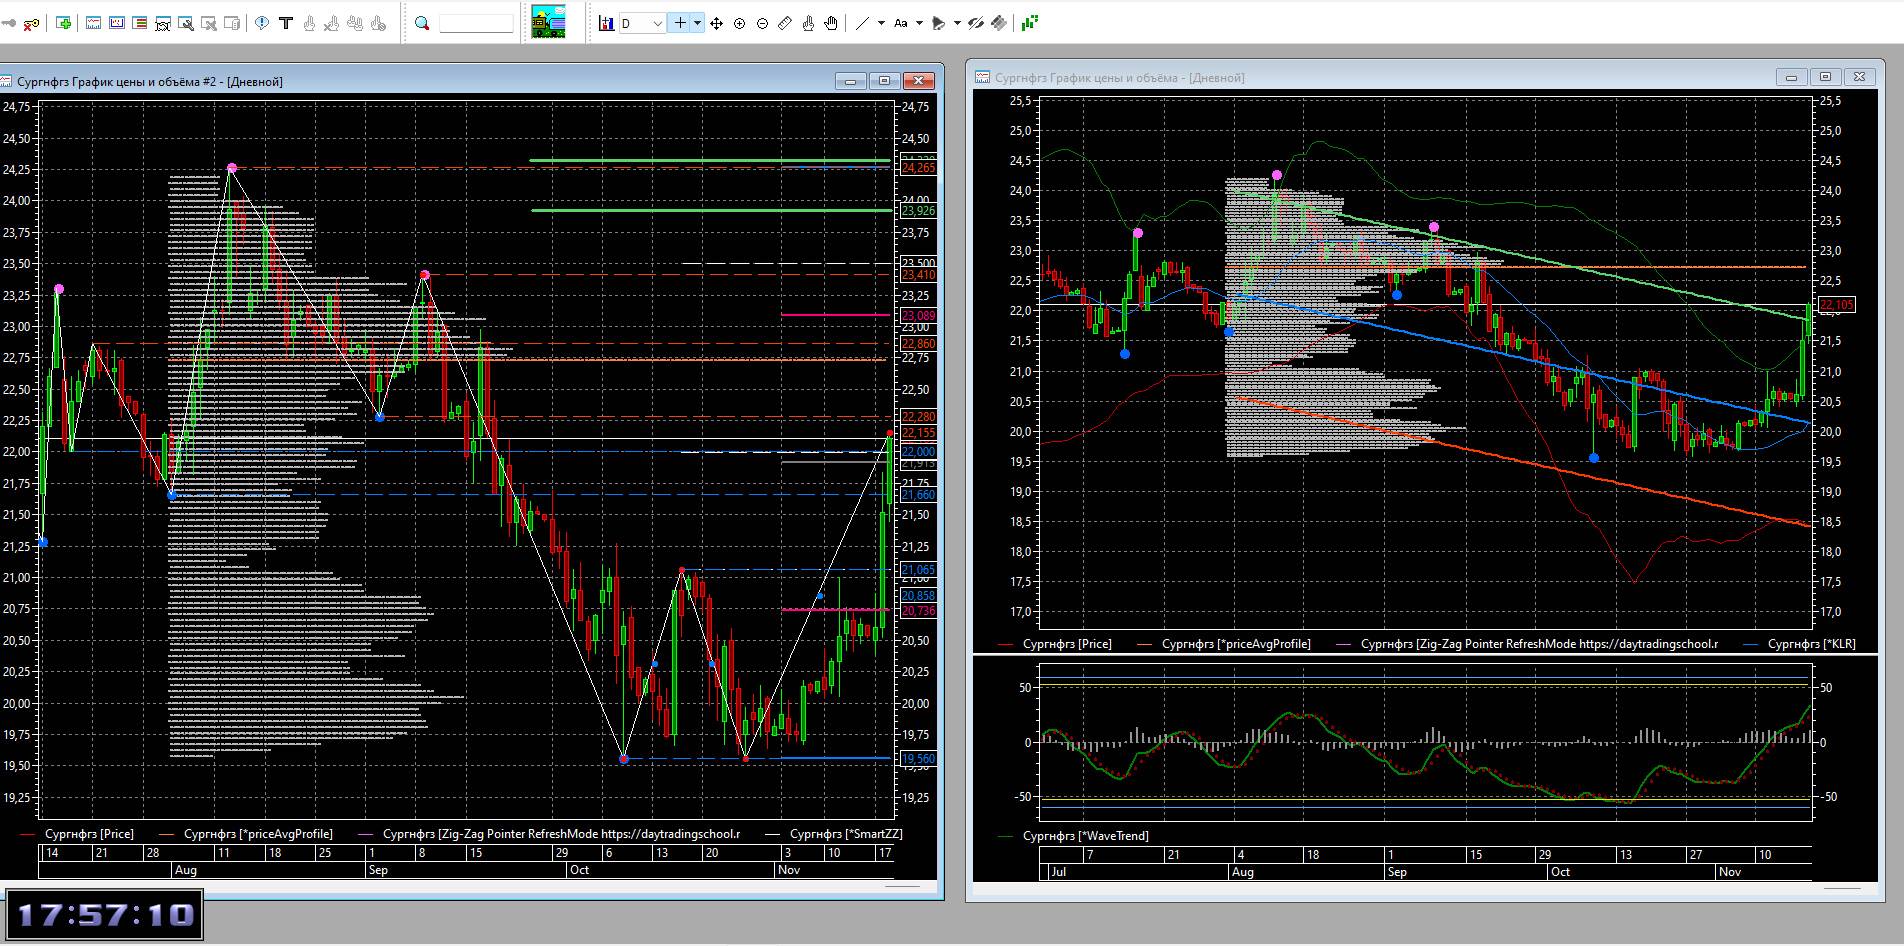
Task: Expand the Aa text tool dropdown arrow
Action: (x=919, y=23)
